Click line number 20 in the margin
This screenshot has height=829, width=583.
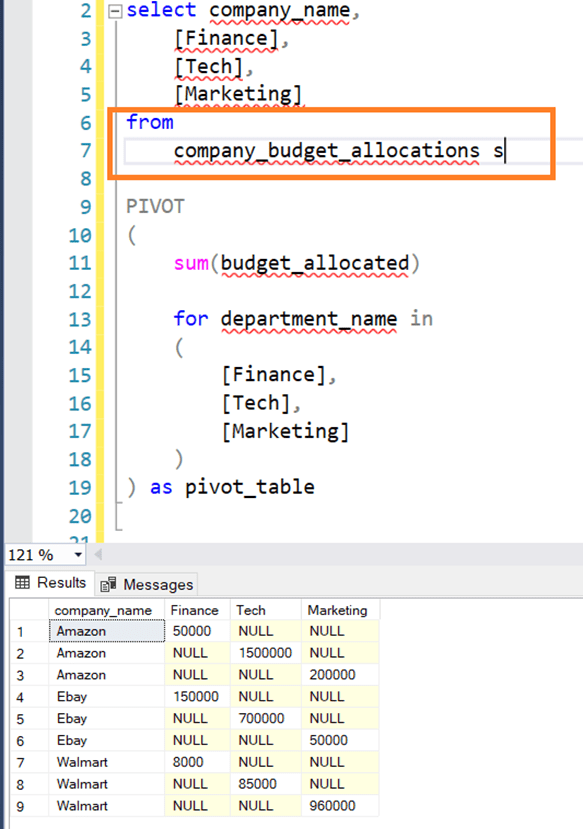[80, 516]
